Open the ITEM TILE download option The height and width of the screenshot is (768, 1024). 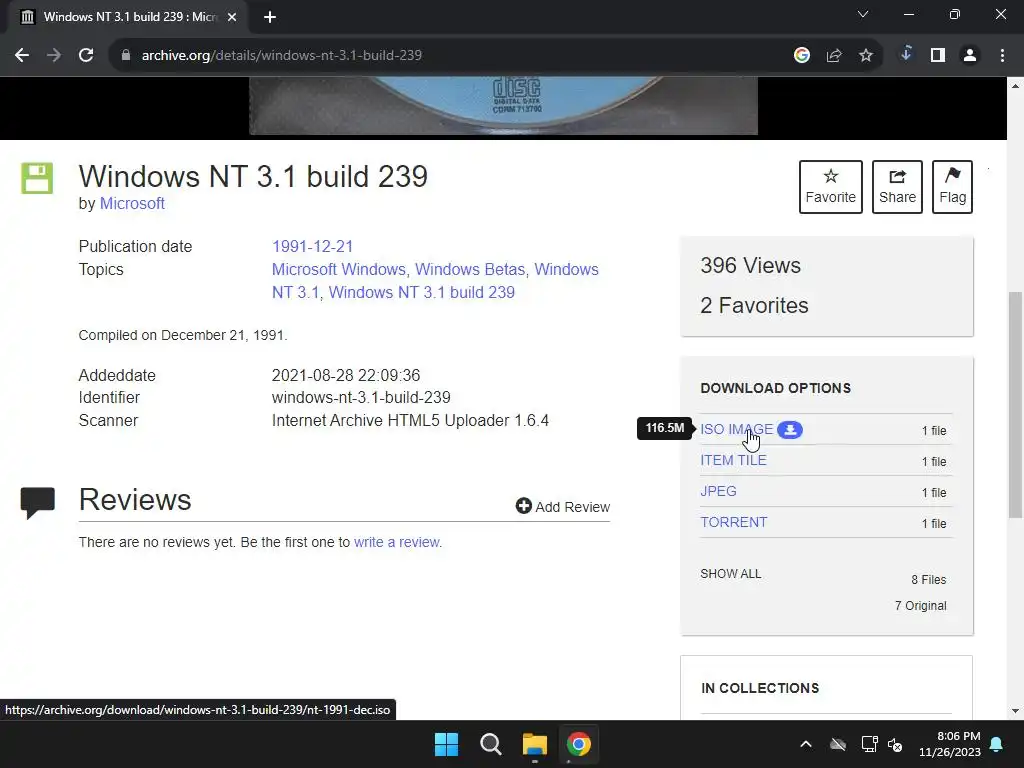click(x=733, y=460)
